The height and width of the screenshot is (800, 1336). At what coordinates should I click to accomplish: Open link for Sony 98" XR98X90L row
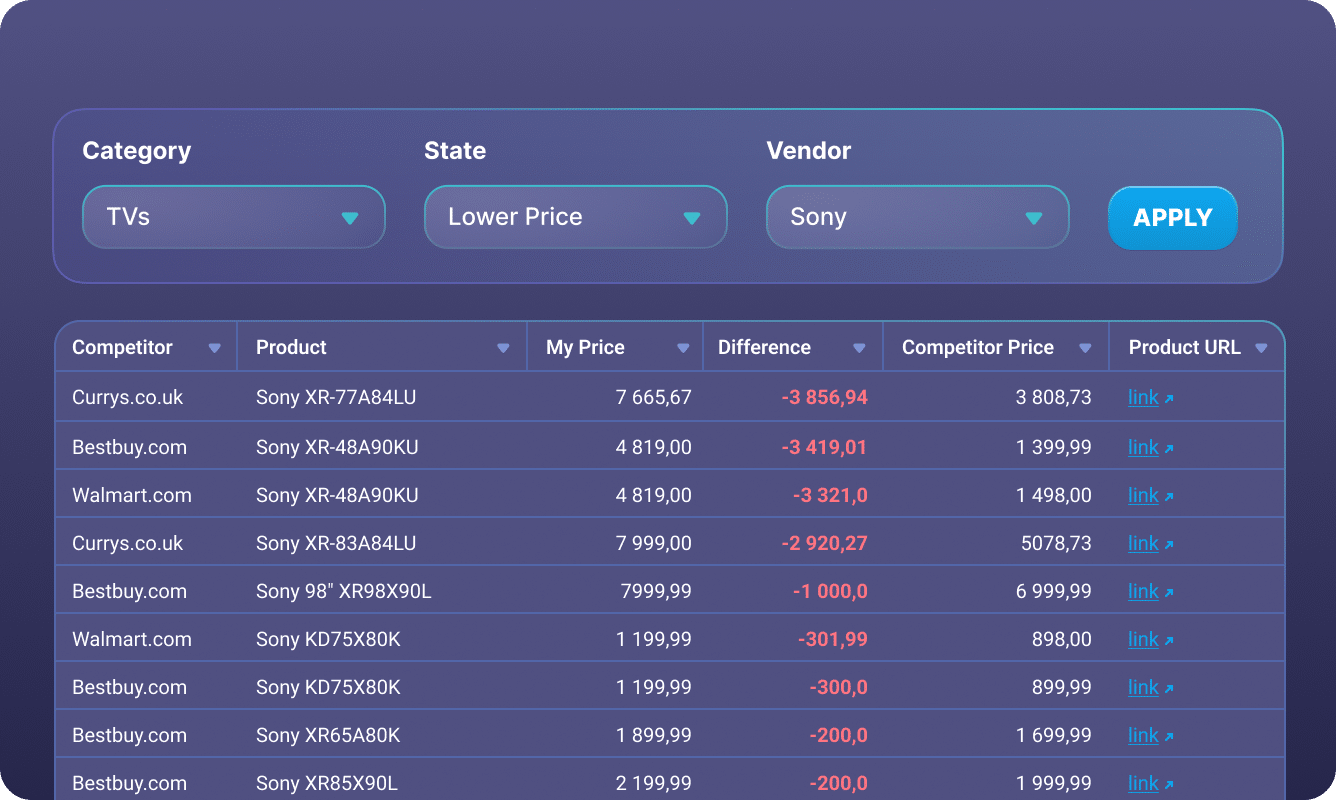tap(1143, 591)
